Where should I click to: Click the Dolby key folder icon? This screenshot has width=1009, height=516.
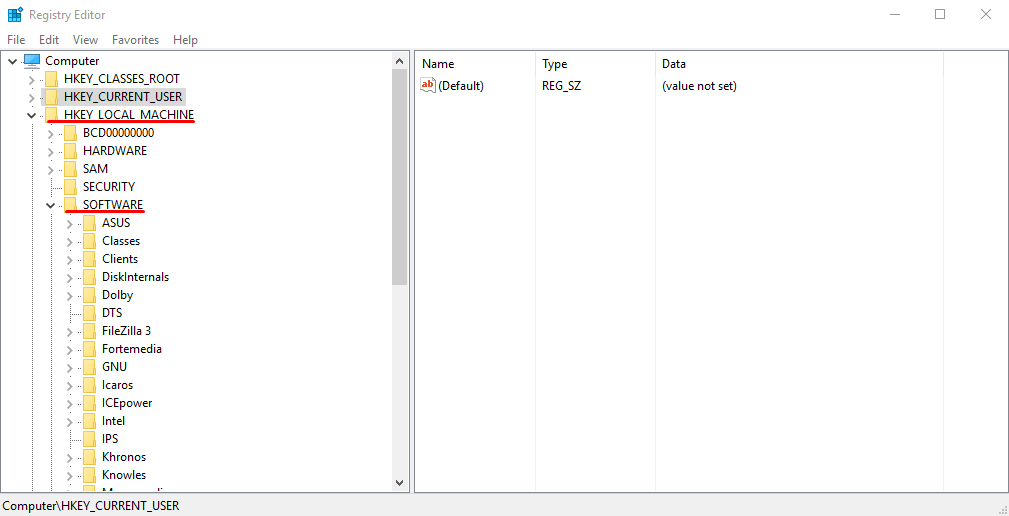coord(89,295)
